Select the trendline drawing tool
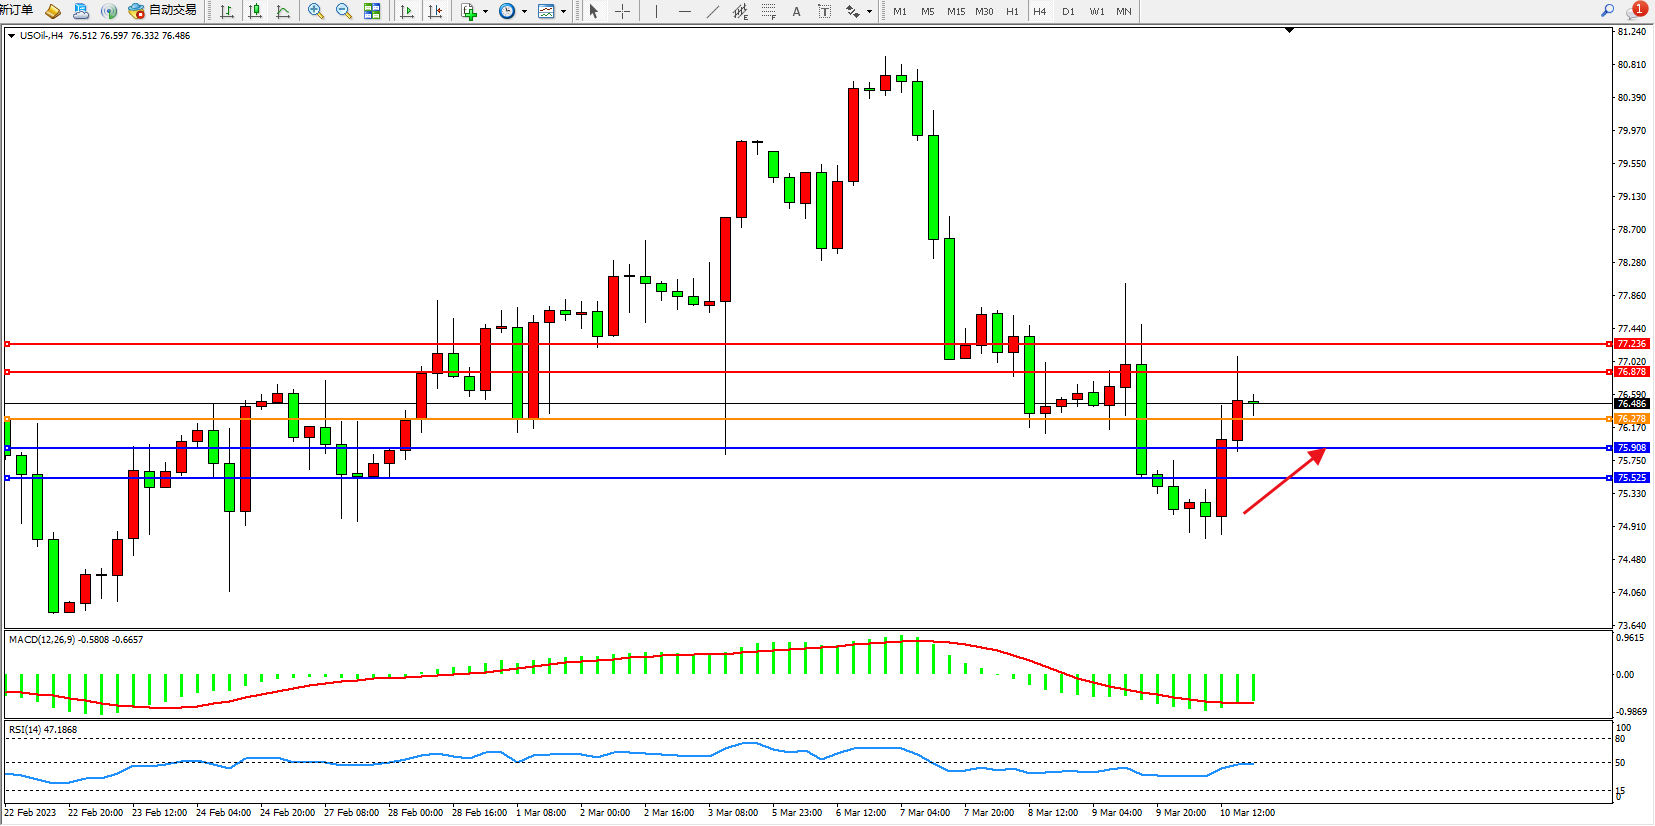Viewport: 1655px width, 826px height. 712,11
